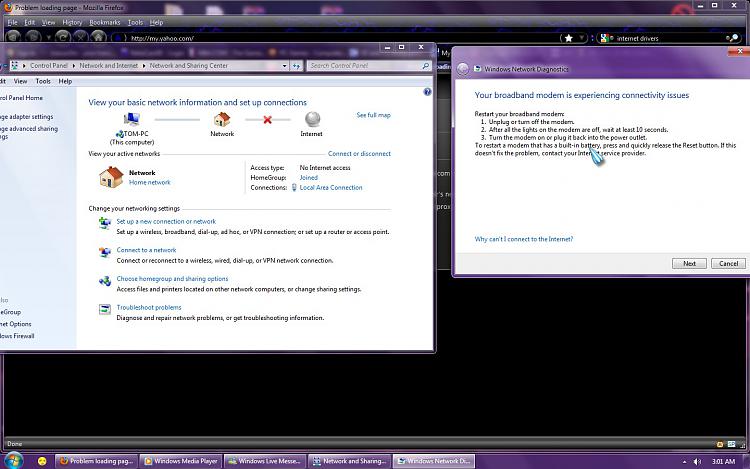Open Firefox Help menu

[156, 22]
